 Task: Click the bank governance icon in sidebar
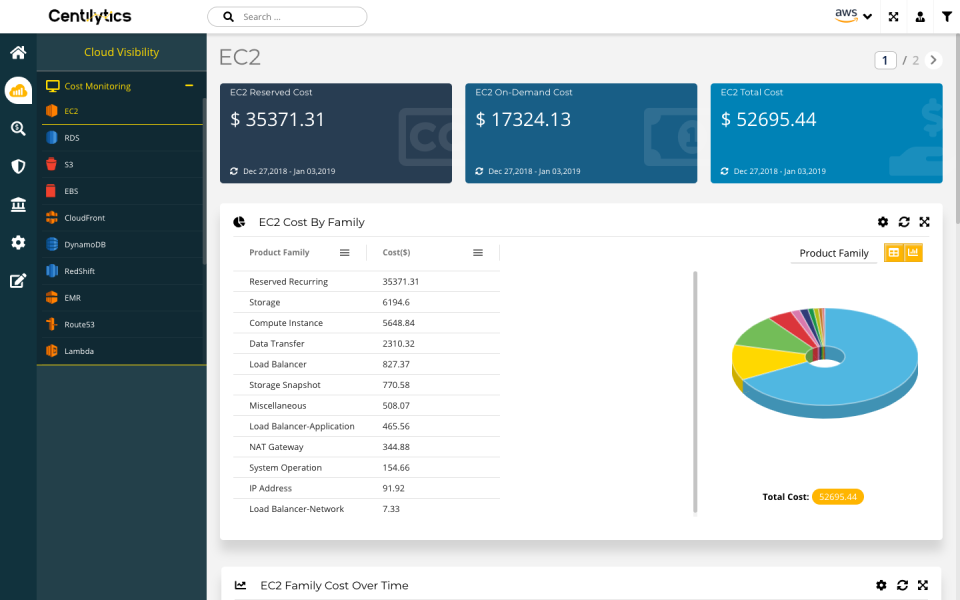pos(18,204)
